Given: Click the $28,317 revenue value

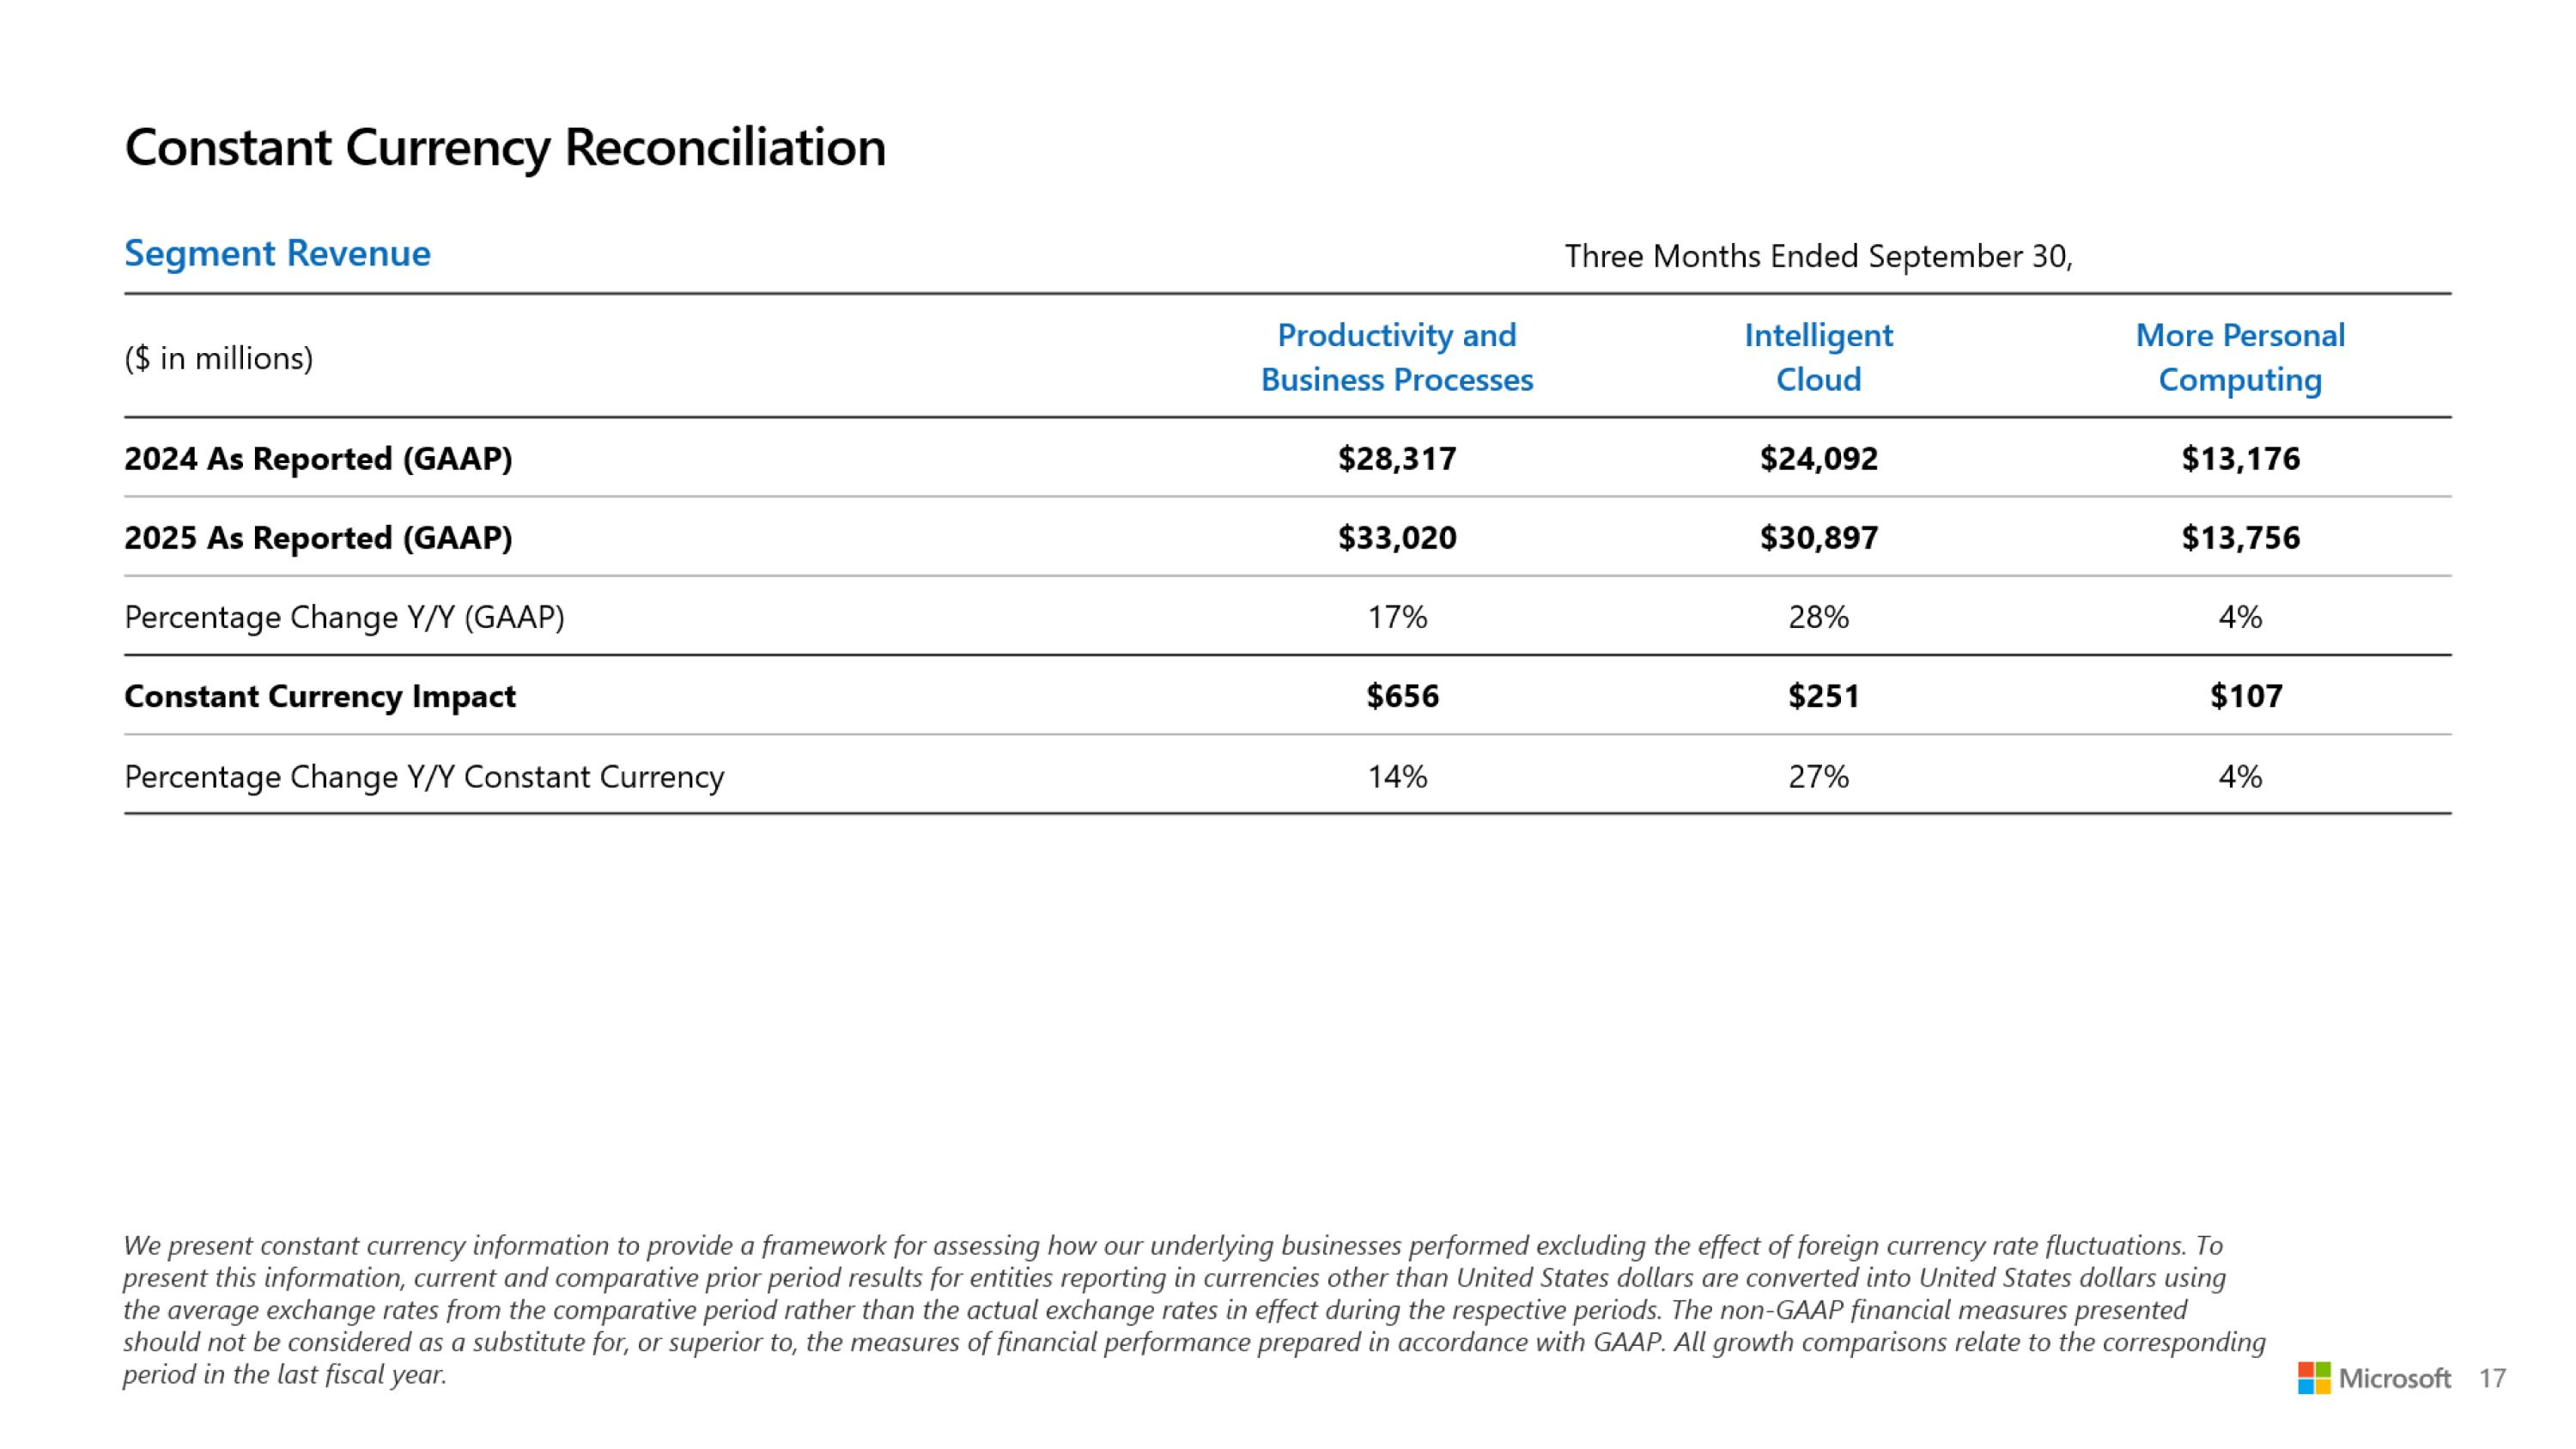Looking at the screenshot, I should point(1397,458).
